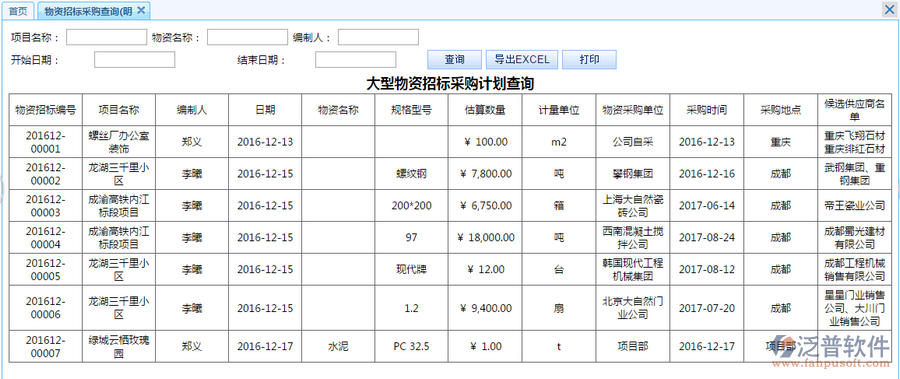Click the 物资招标编号 column header
This screenshot has width=900, height=379.
(46, 110)
